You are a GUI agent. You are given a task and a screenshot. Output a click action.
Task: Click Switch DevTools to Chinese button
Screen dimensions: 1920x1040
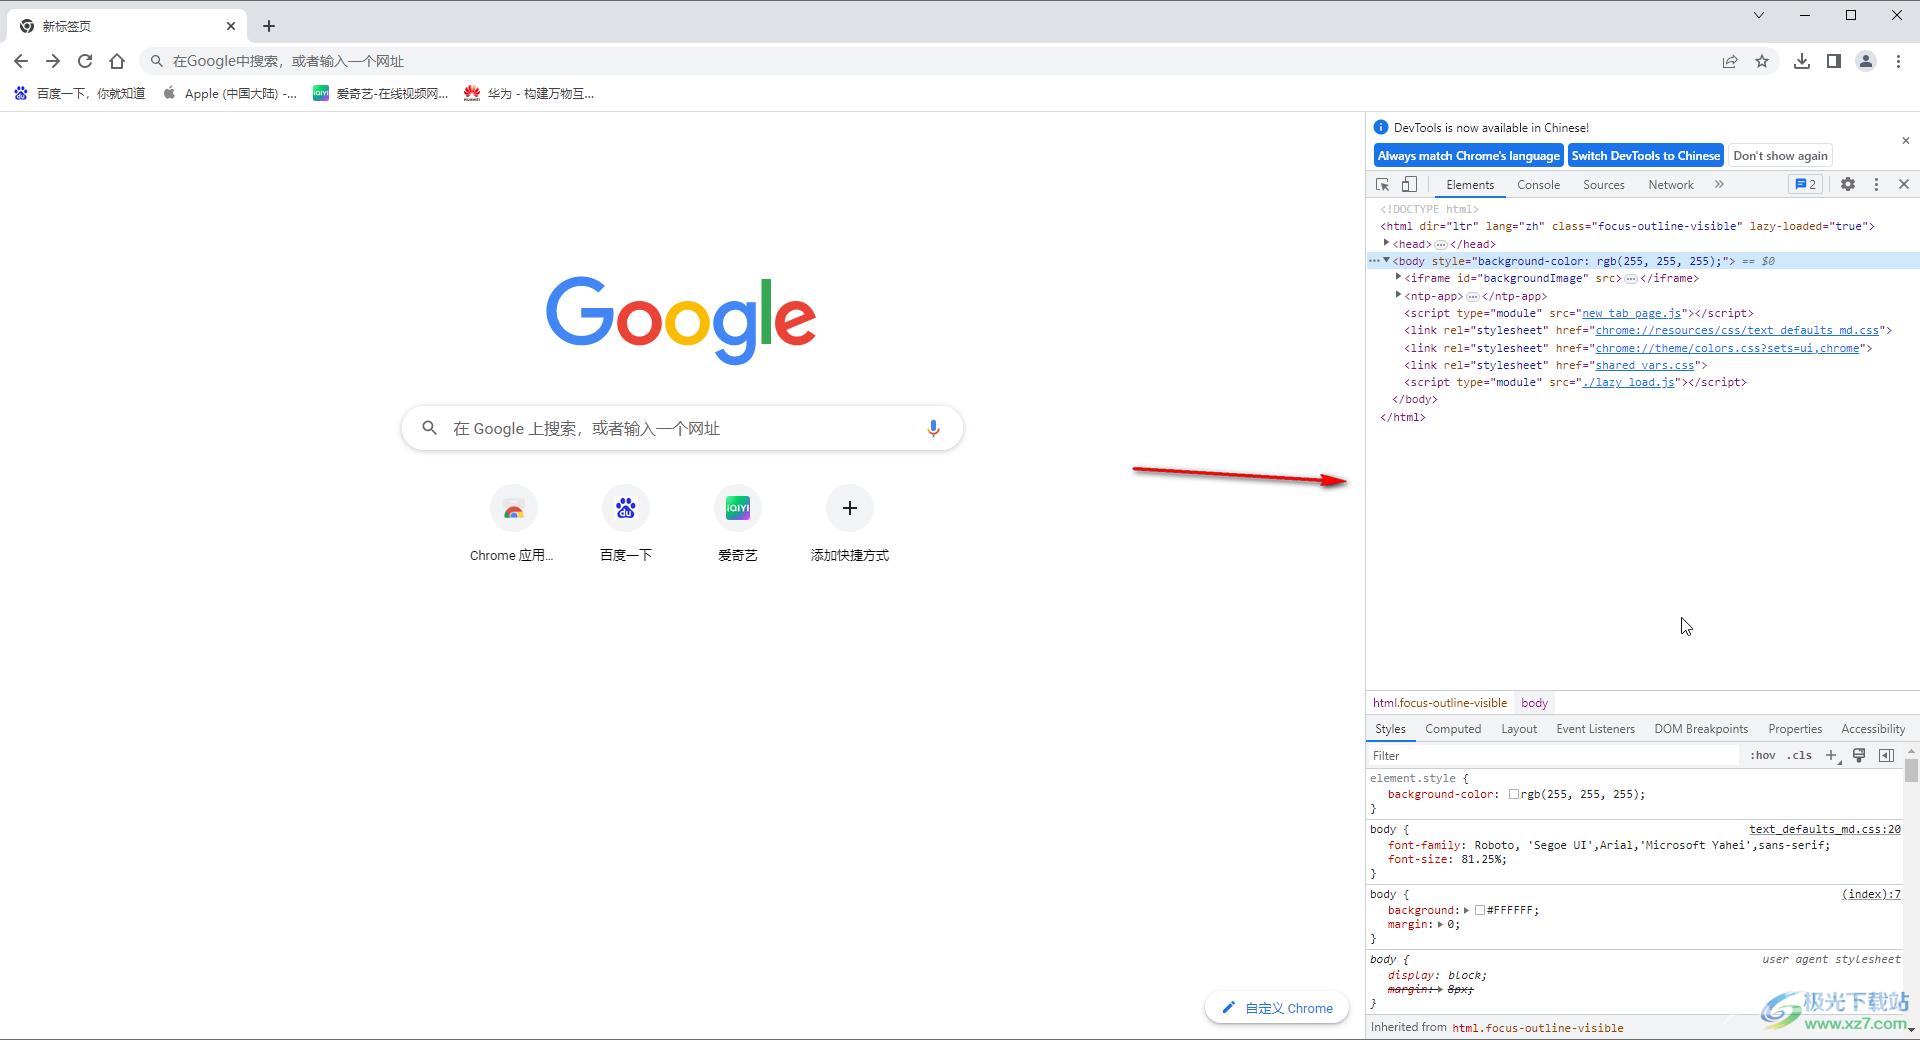(x=1646, y=156)
